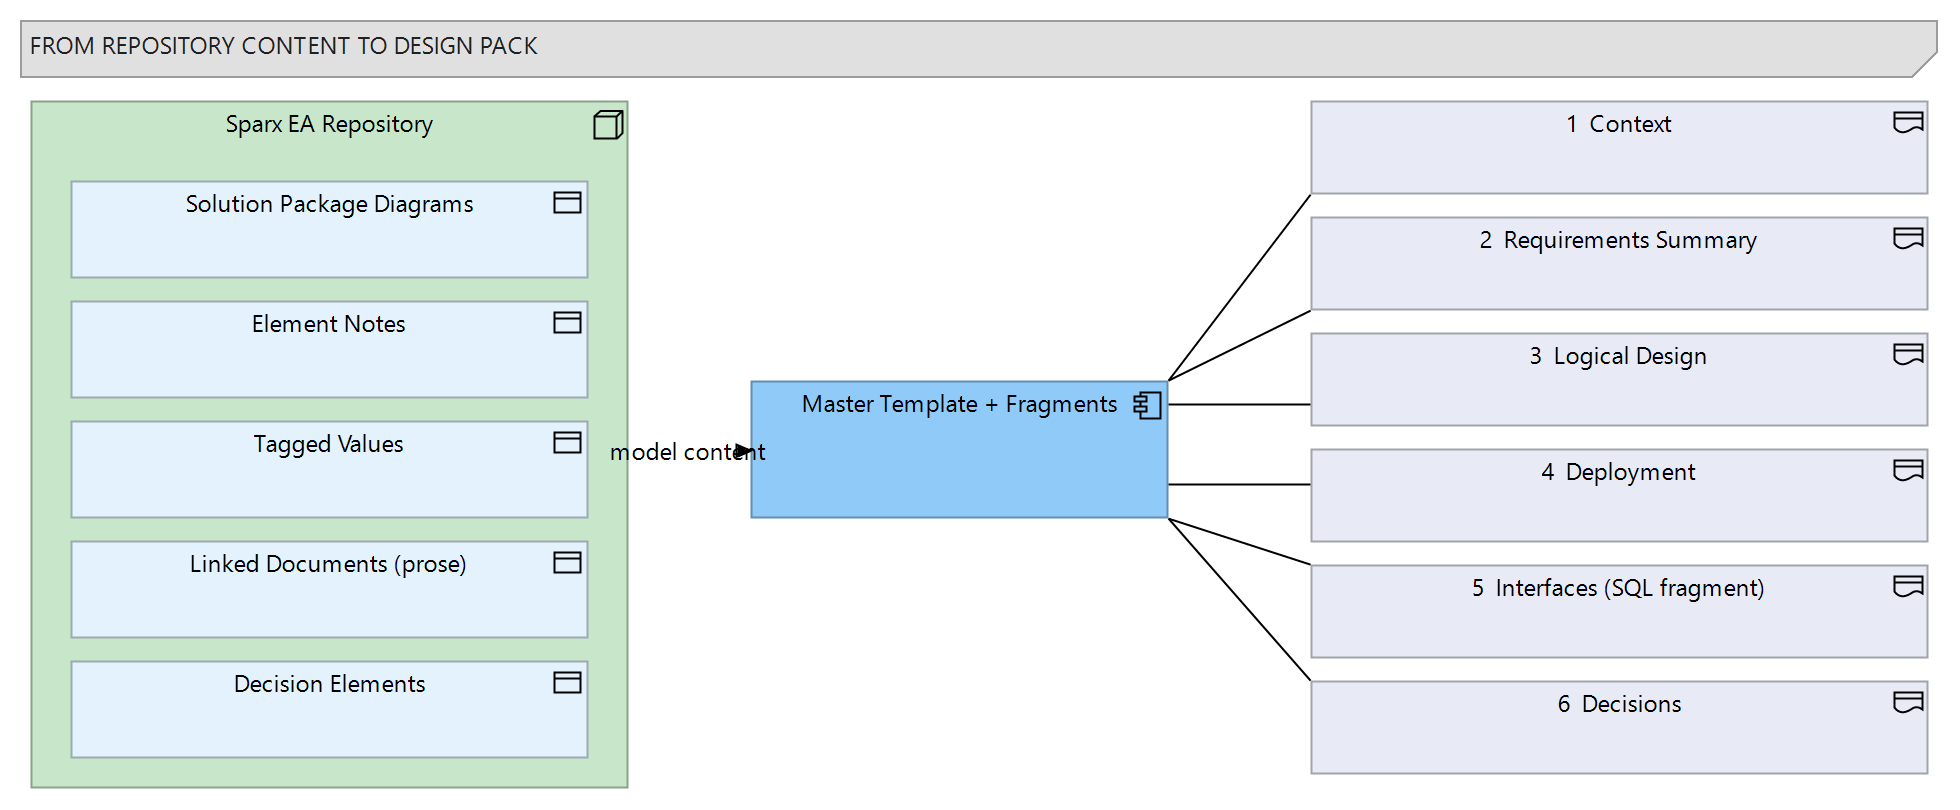The image size is (1960, 810).
Task: Select the Sparx EA Repository title text
Action: point(329,125)
